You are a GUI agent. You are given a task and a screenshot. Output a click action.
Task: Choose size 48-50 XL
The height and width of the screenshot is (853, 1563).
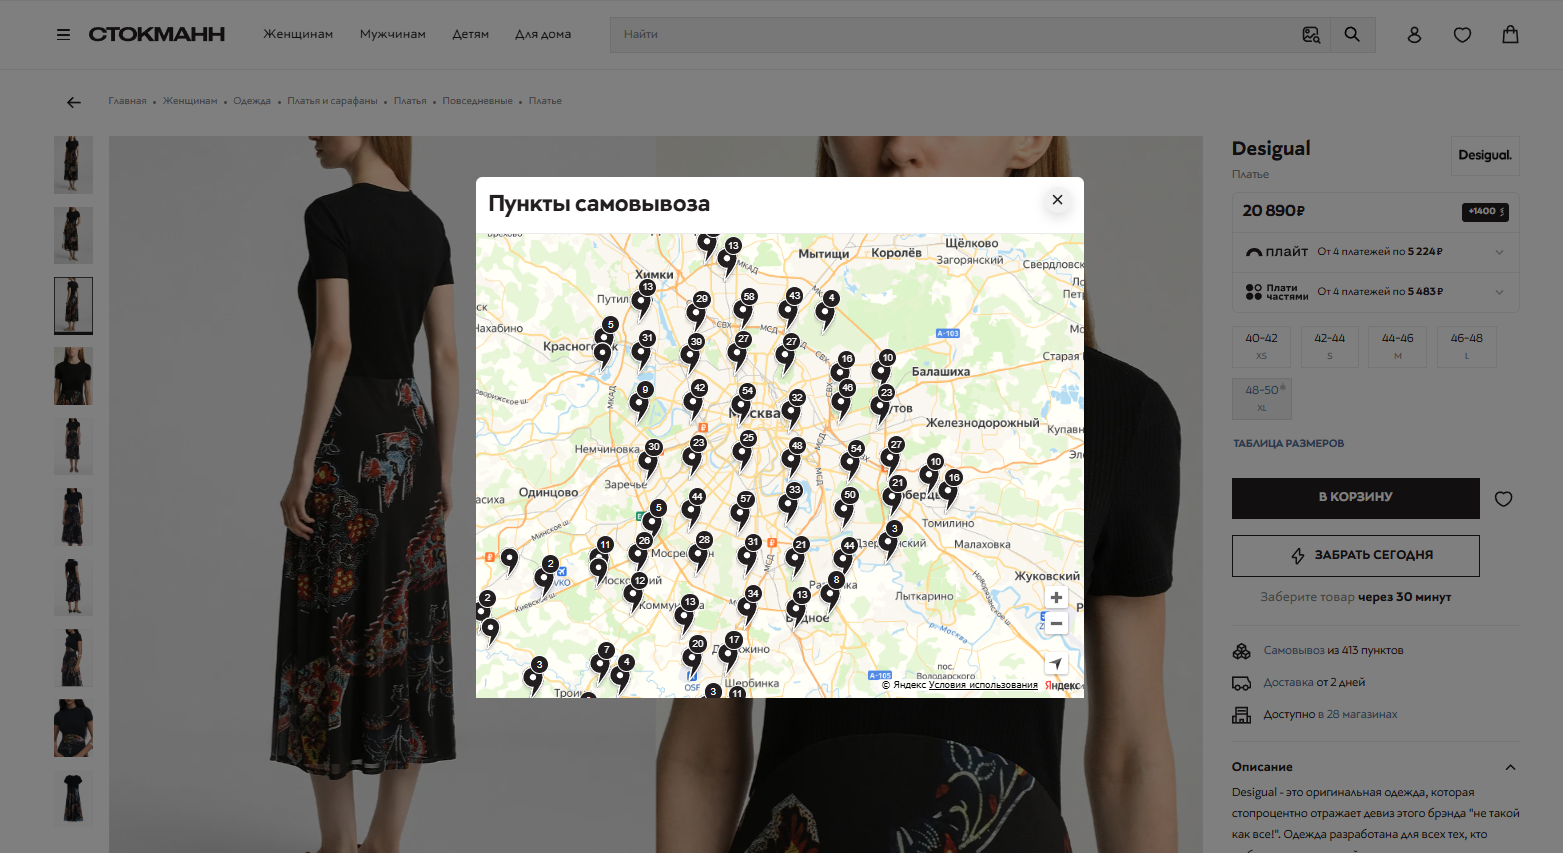(1262, 399)
